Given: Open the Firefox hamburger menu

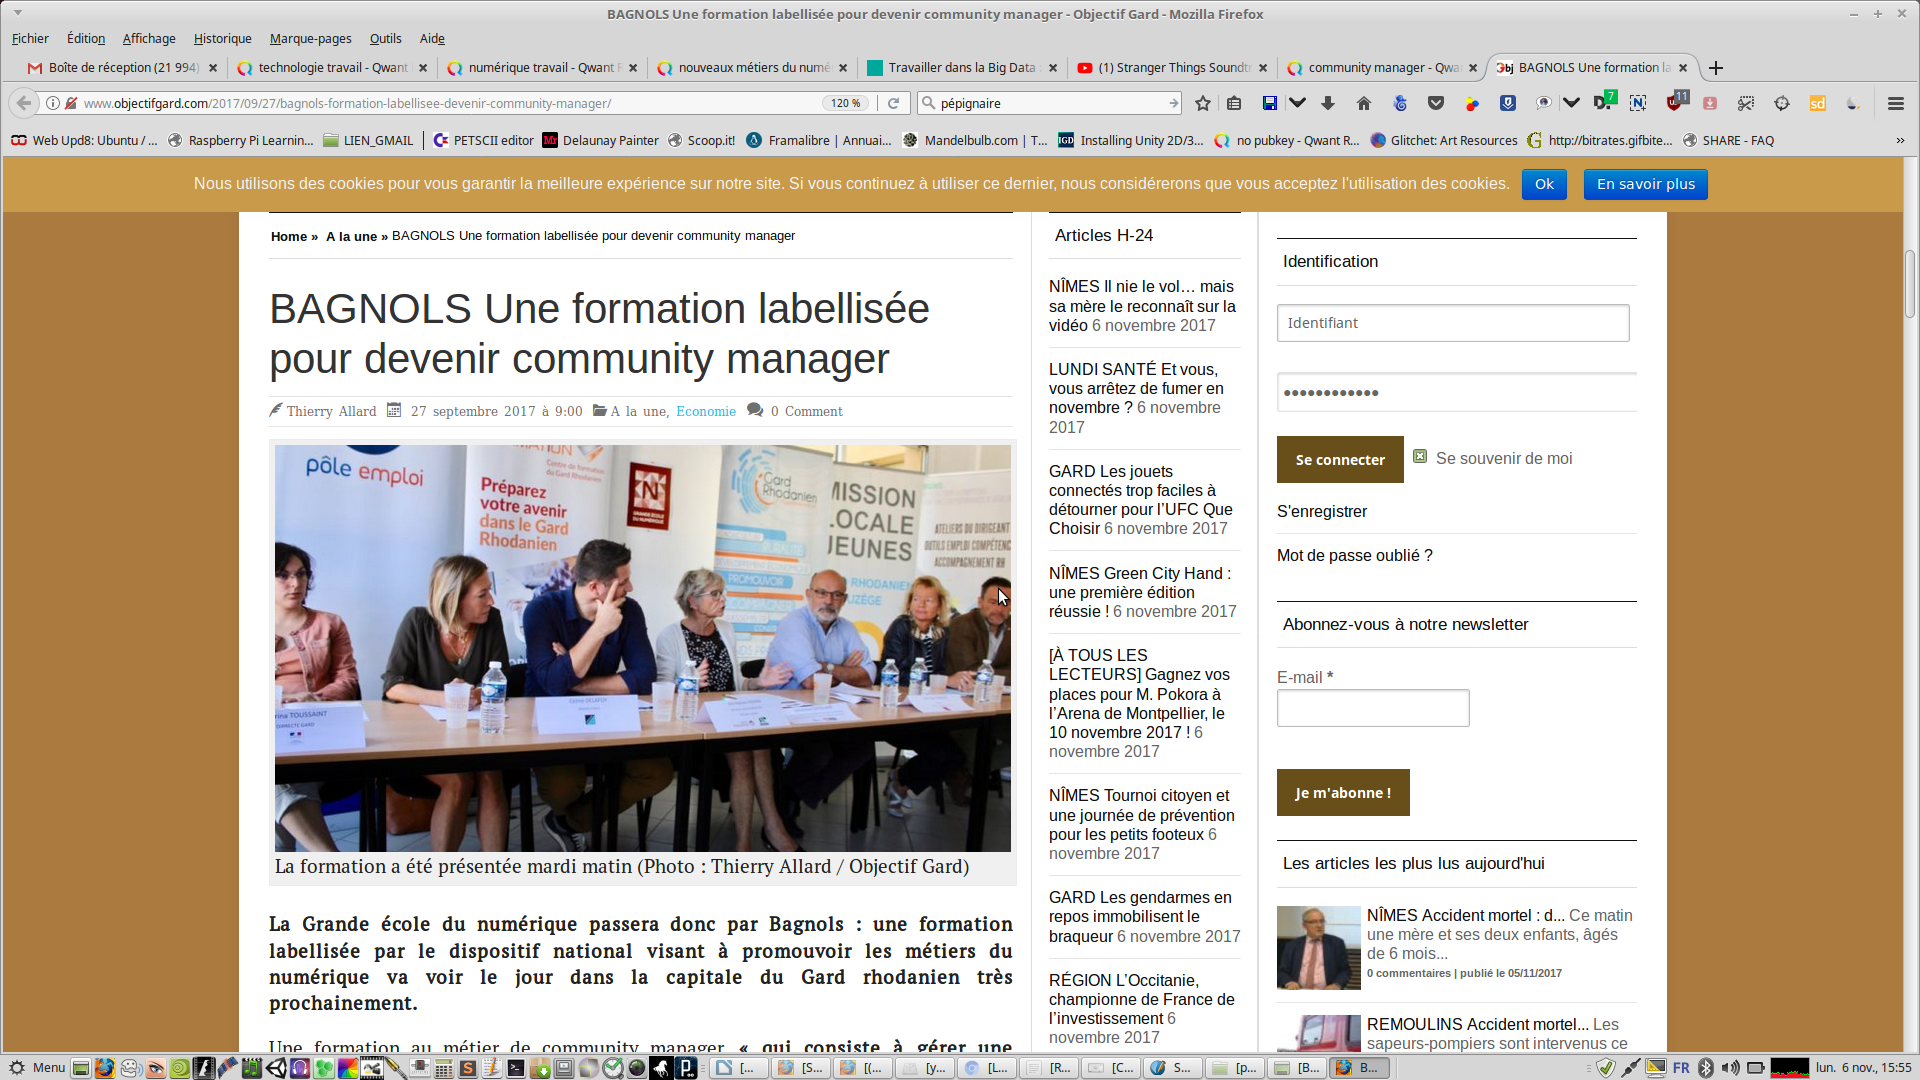Looking at the screenshot, I should click(x=1895, y=103).
